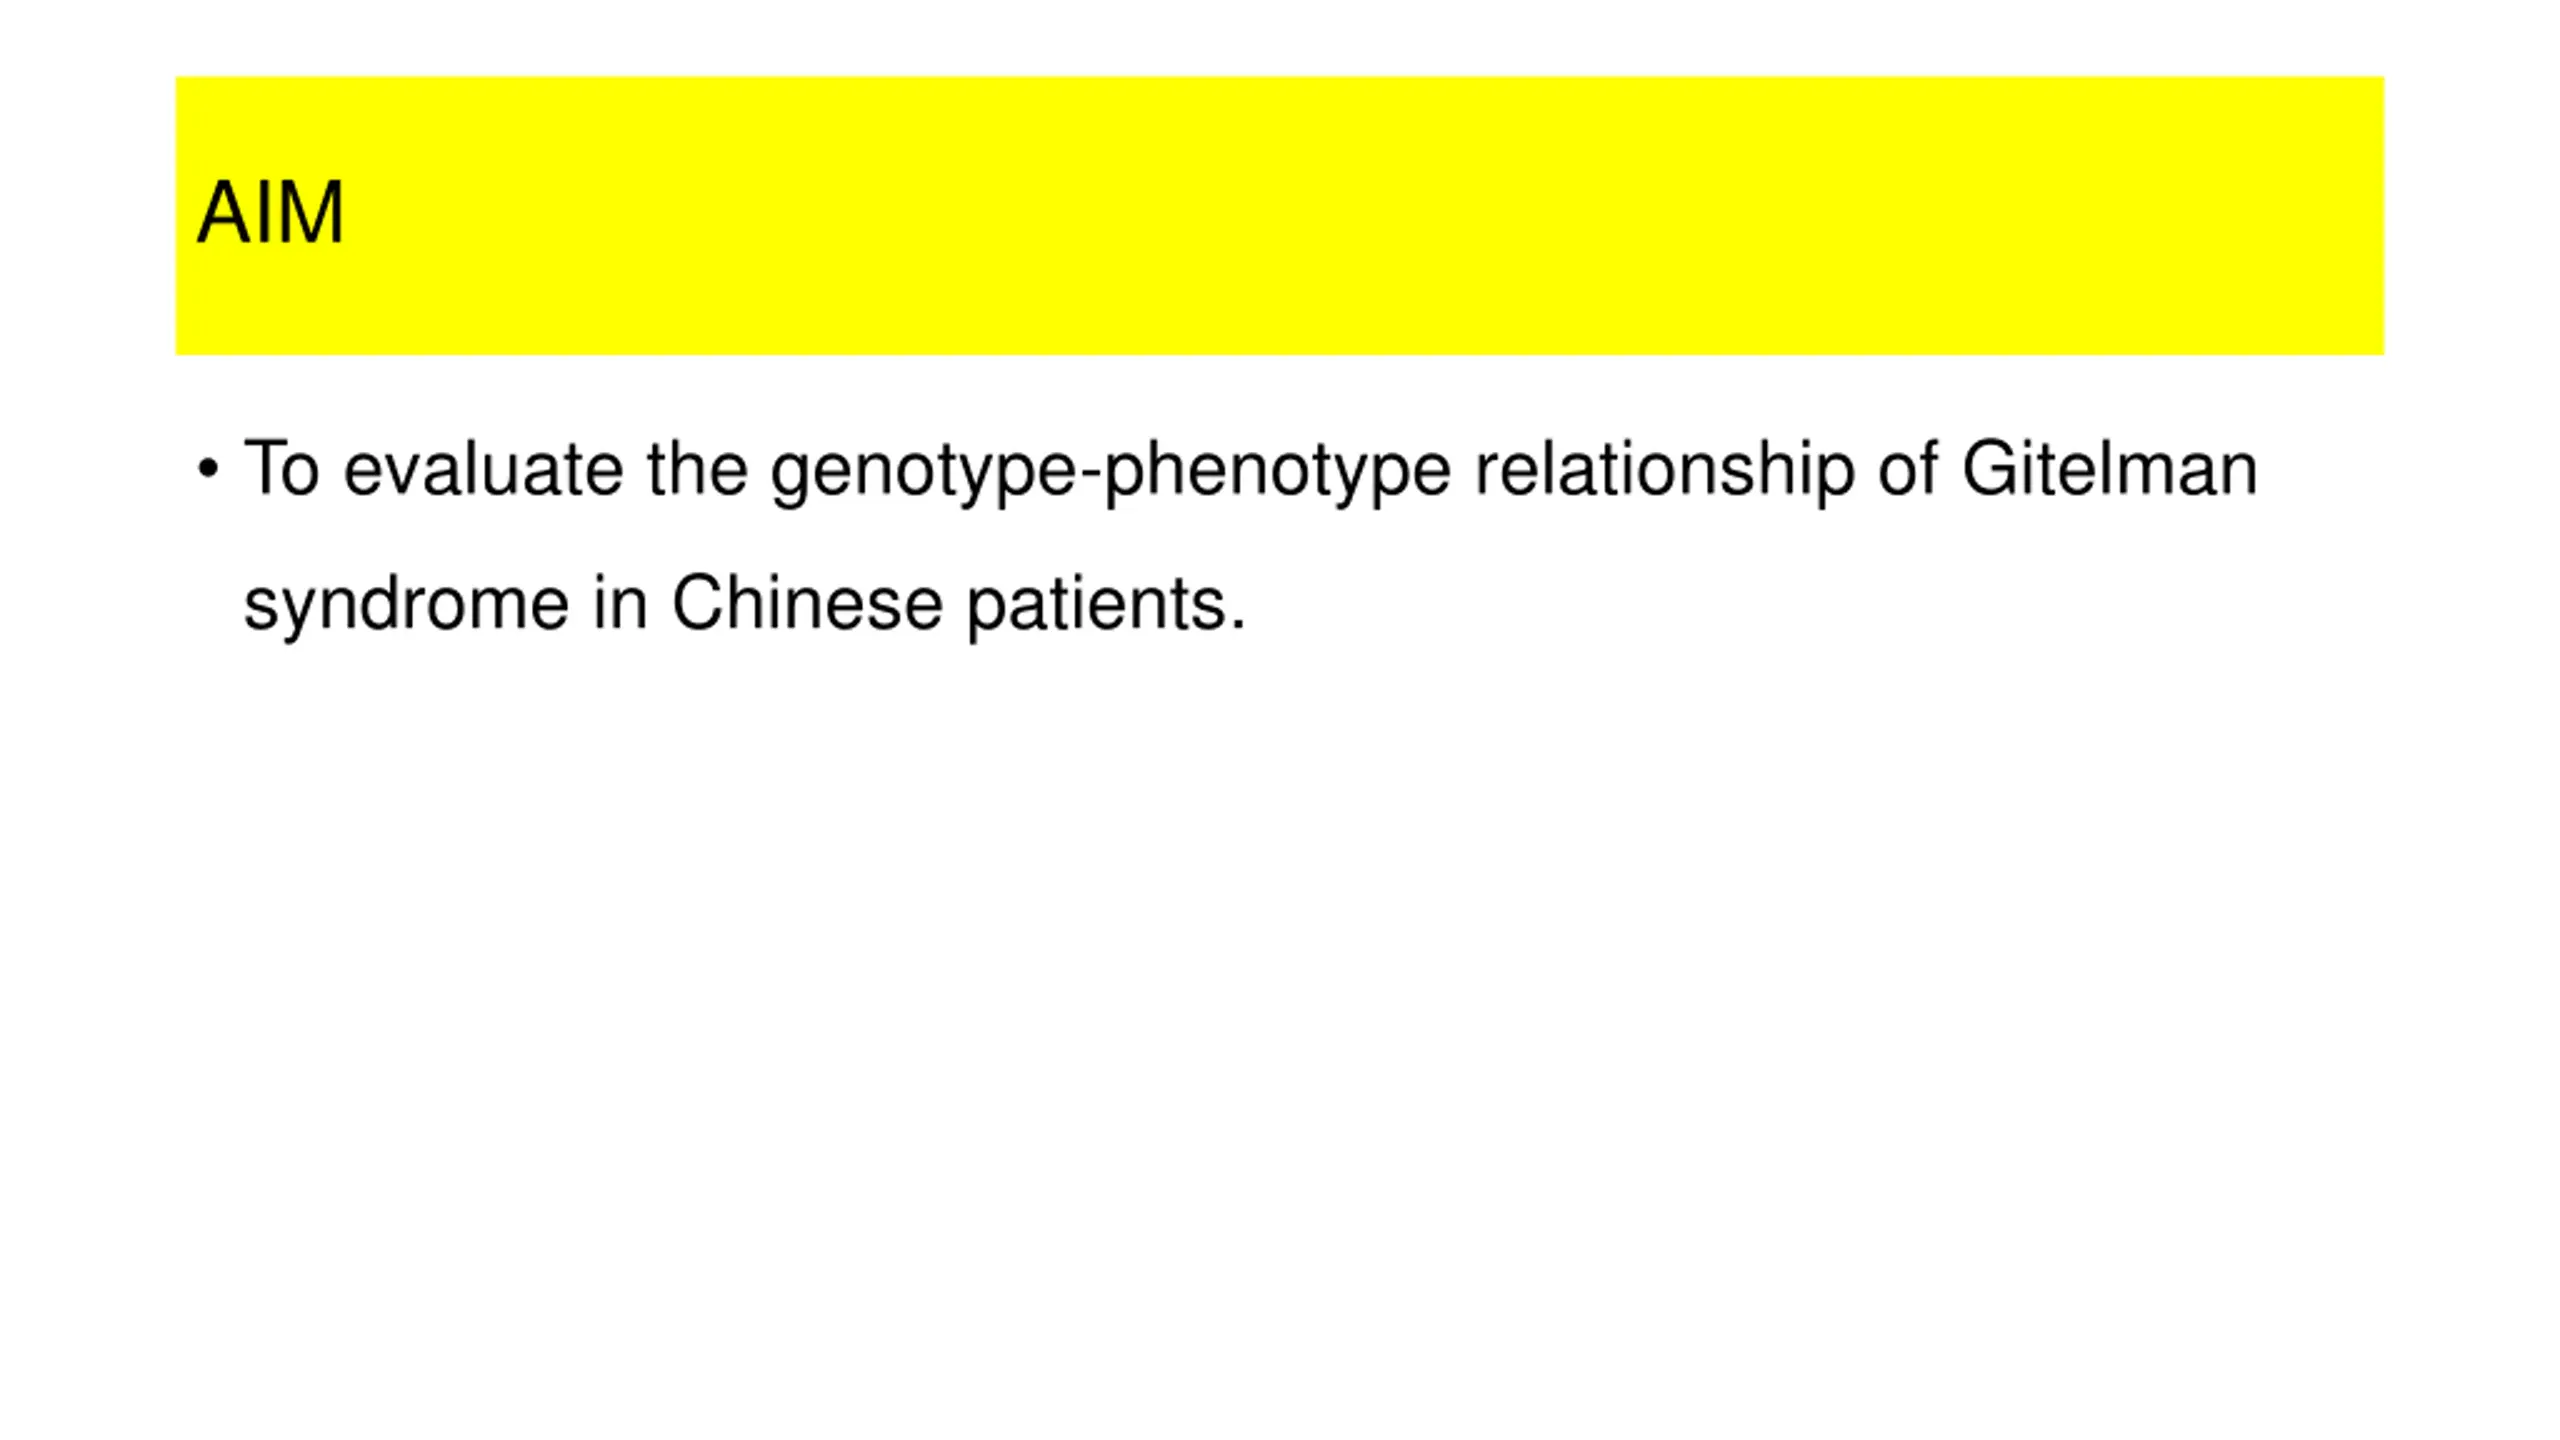Click the bullet point marker

(208, 468)
